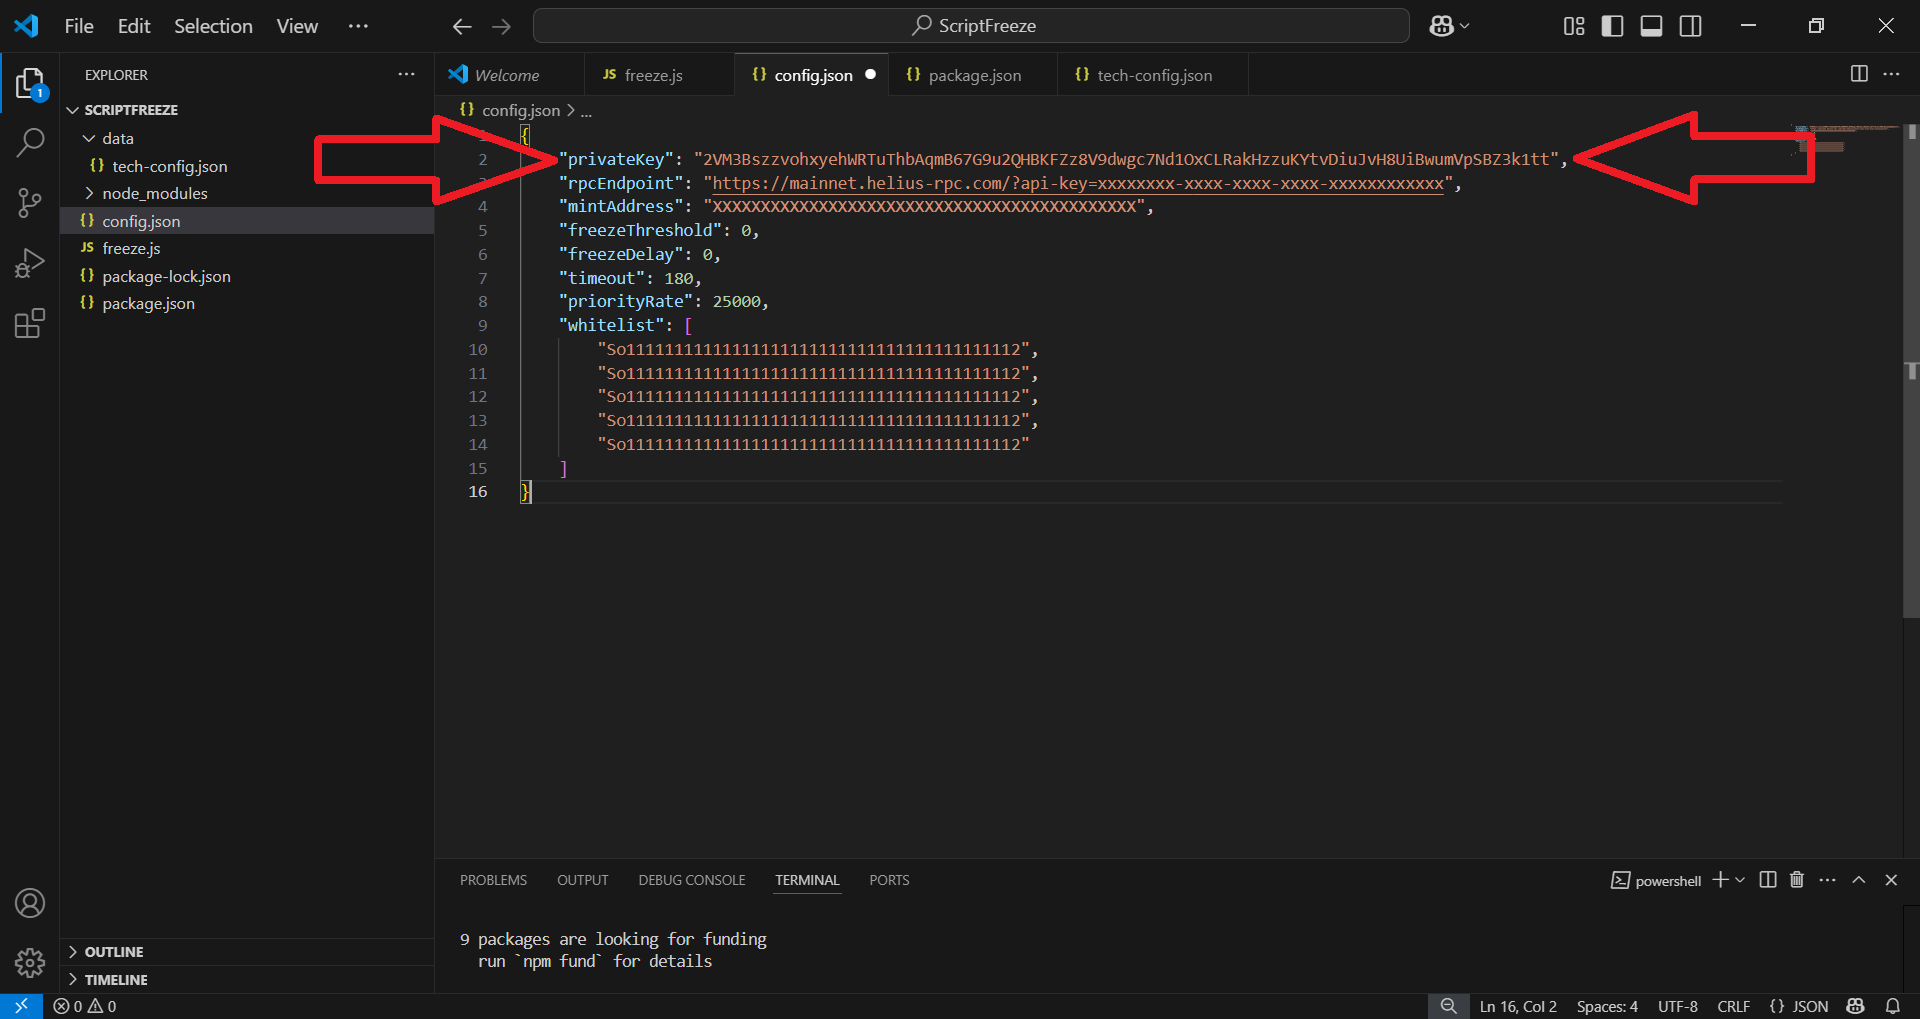The height and width of the screenshot is (1019, 1920).
Task: Switch to the tech-config.json editor tab
Action: (1153, 75)
